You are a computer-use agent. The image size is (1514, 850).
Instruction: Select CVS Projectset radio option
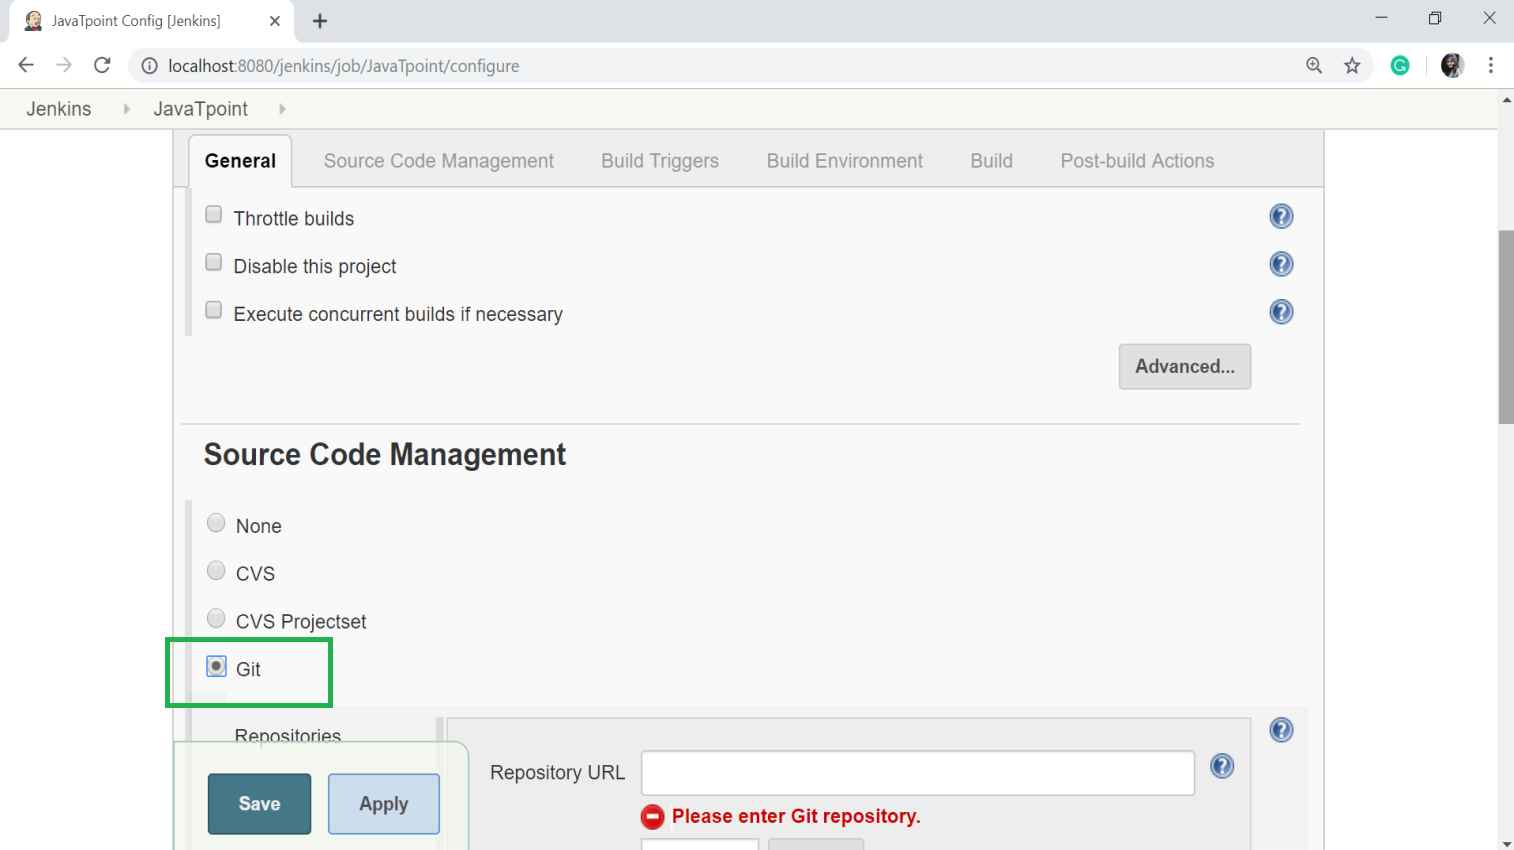click(216, 618)
